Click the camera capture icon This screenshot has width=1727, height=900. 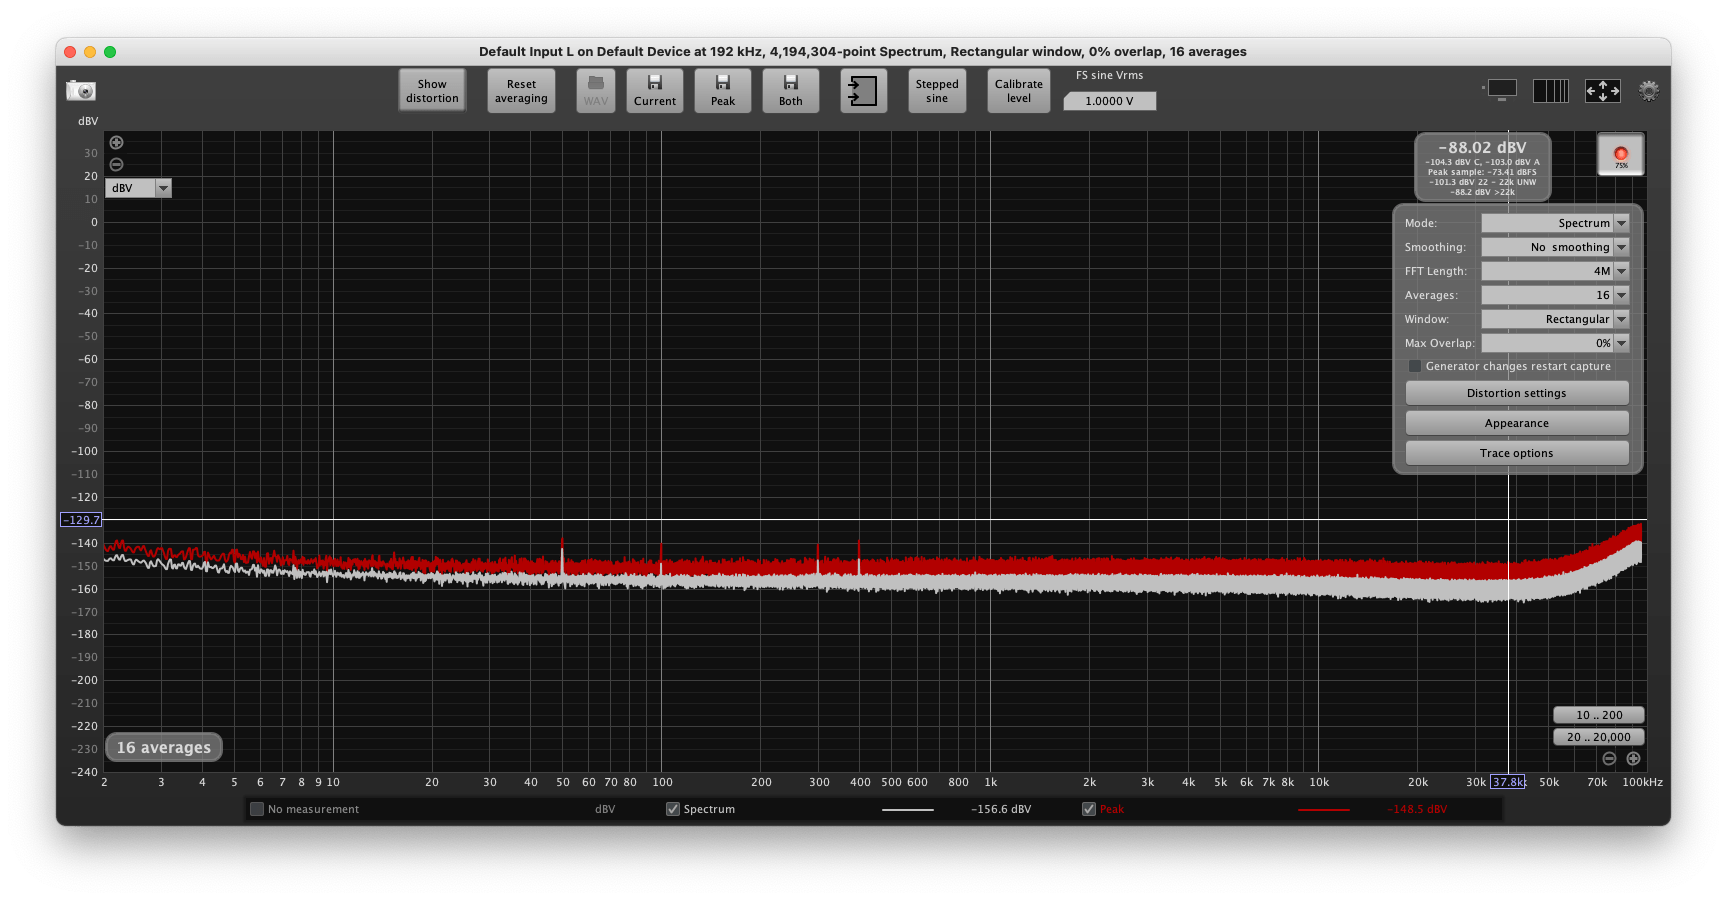81,91
